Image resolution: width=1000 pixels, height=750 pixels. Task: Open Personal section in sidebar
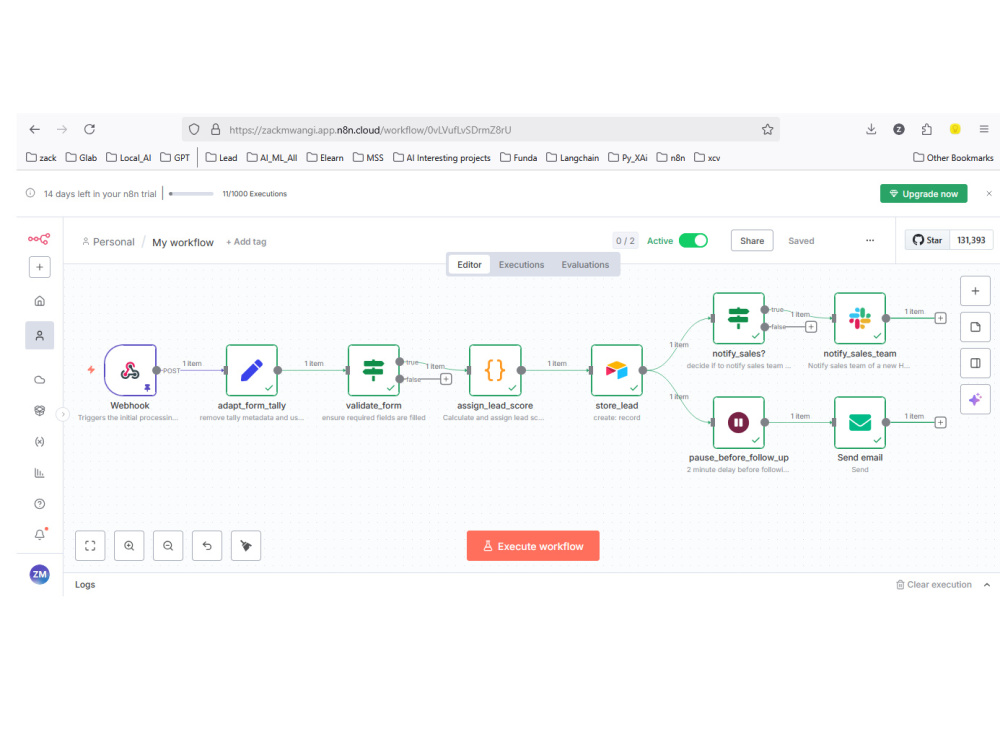click(x=40, y=335)
